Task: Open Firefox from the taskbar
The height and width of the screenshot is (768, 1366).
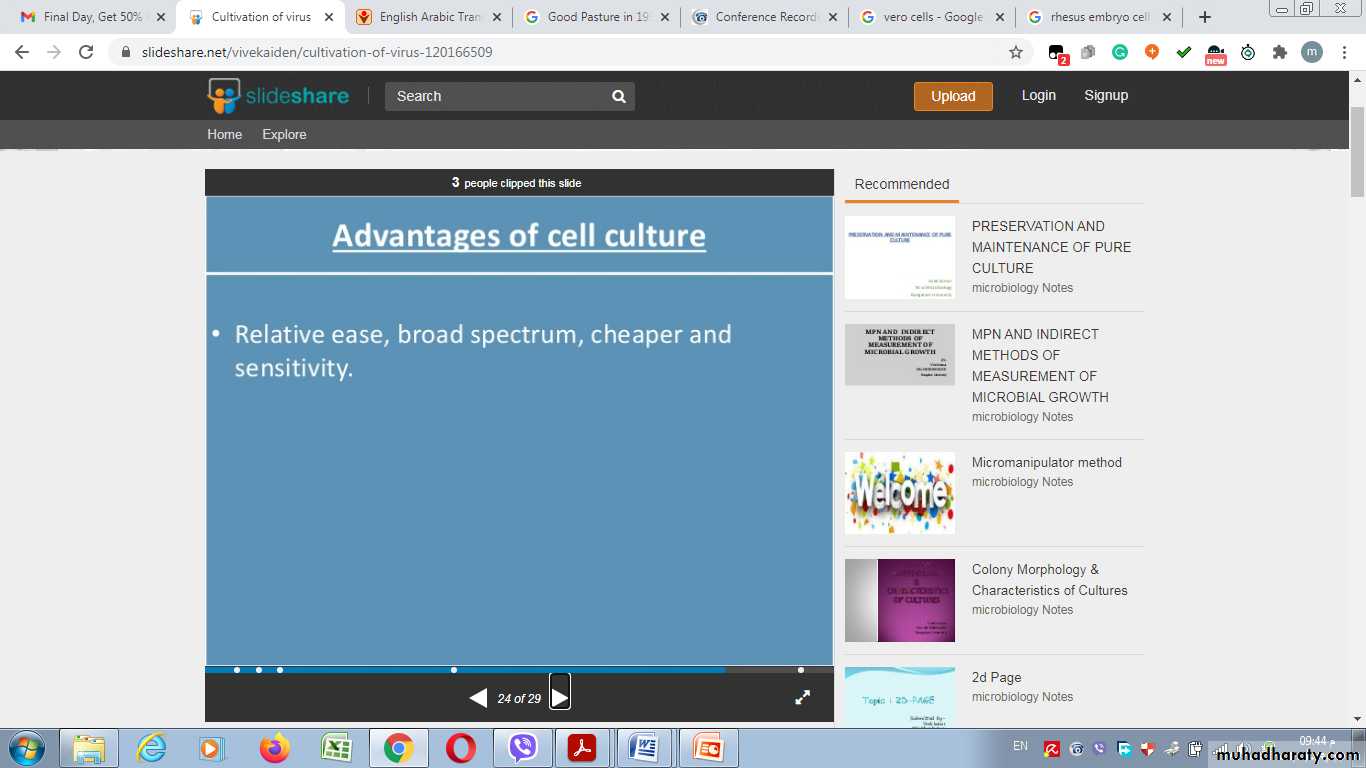Action: [274, 747]
